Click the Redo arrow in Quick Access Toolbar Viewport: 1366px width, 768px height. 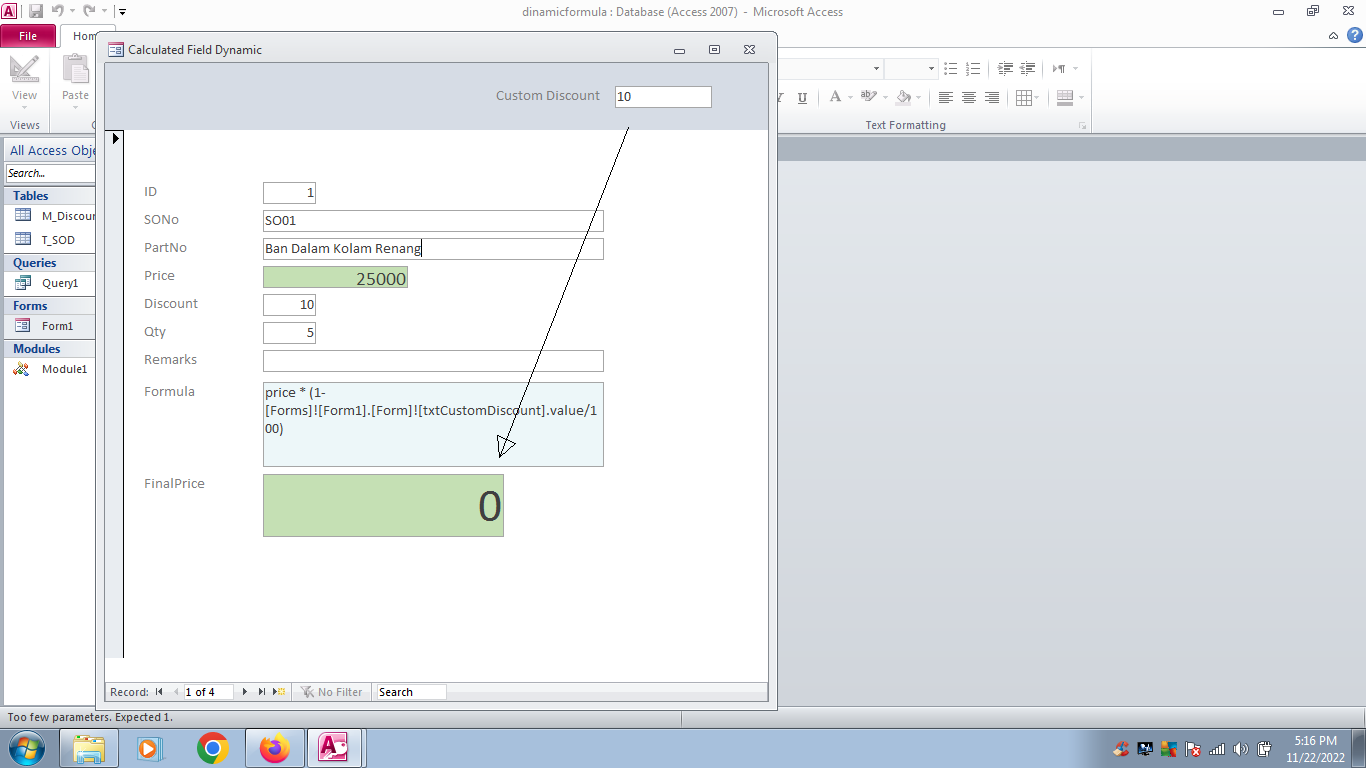pos(89,12)
